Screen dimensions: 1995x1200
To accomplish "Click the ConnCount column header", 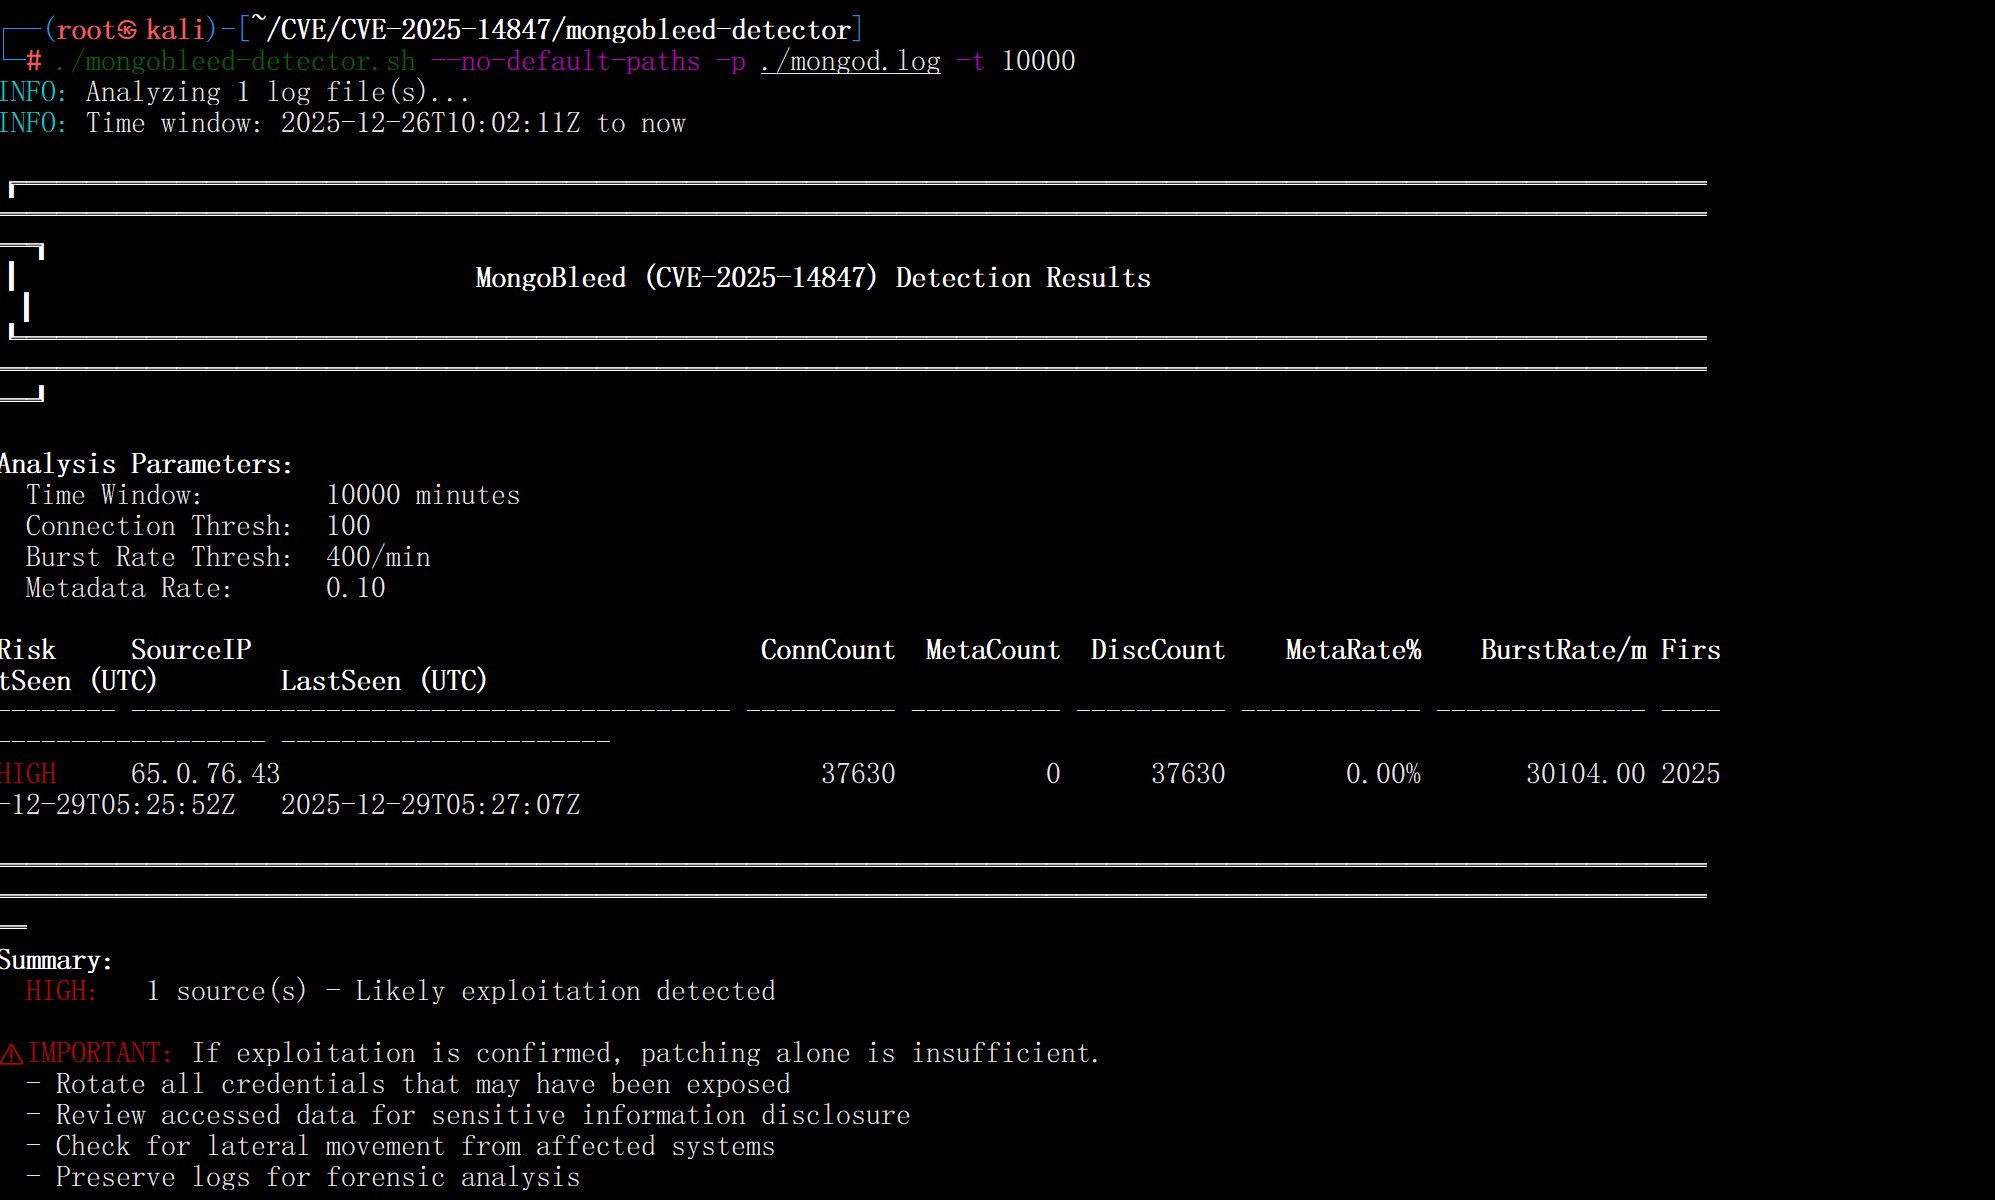I will coord(827,650).
